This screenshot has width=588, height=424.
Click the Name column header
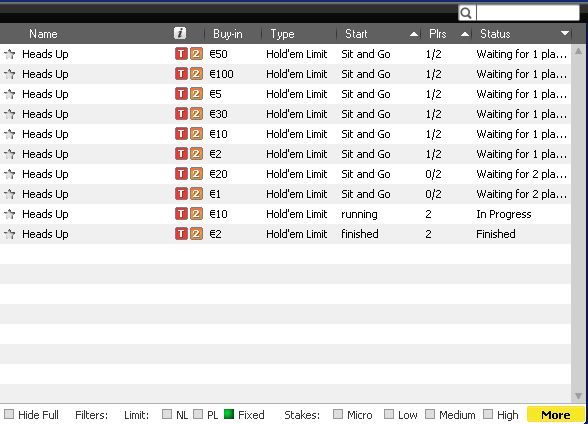point(43,34)
